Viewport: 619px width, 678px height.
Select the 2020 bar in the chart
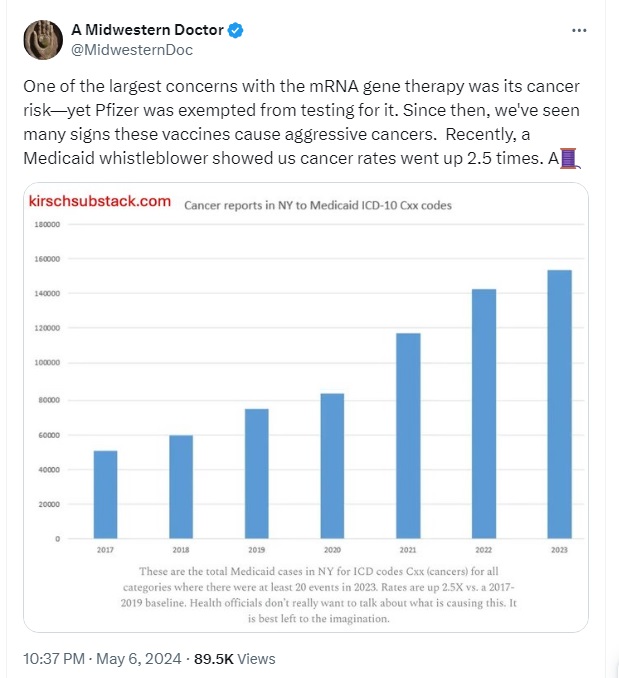(x=332, y=466)
